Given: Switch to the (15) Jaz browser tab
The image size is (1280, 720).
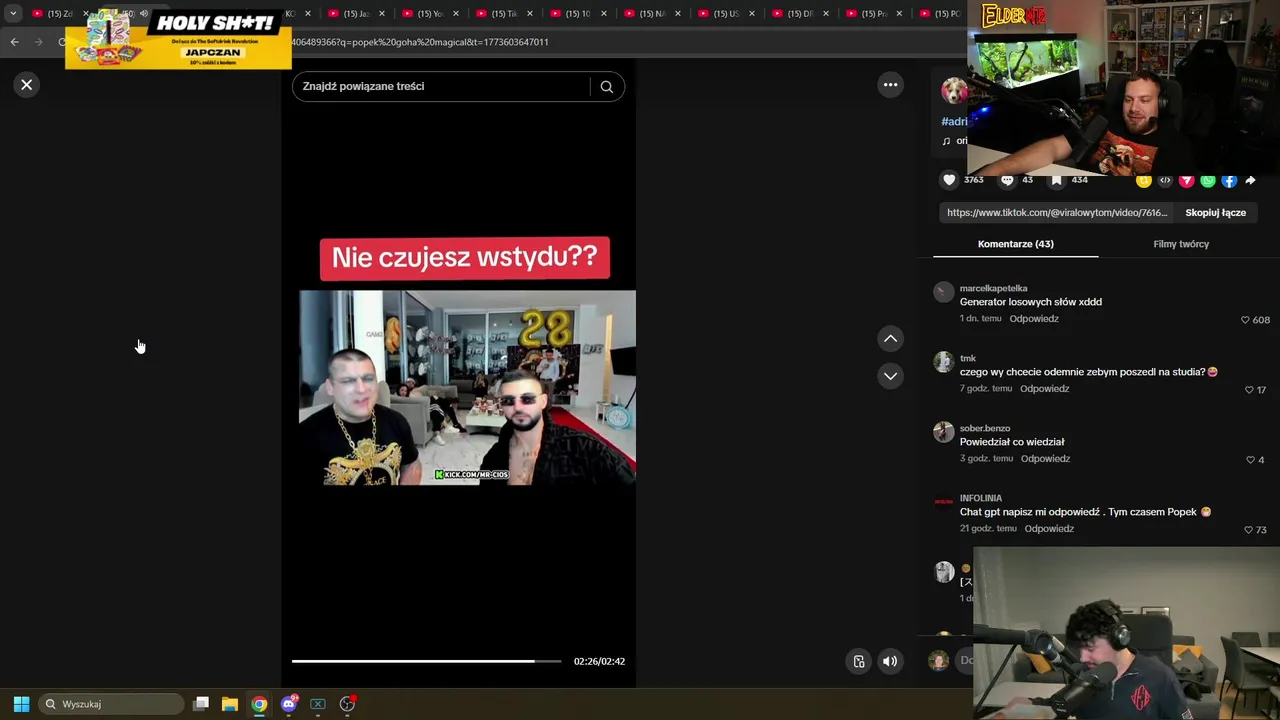Looking at the screenshot, I should [x=357, y=14].
